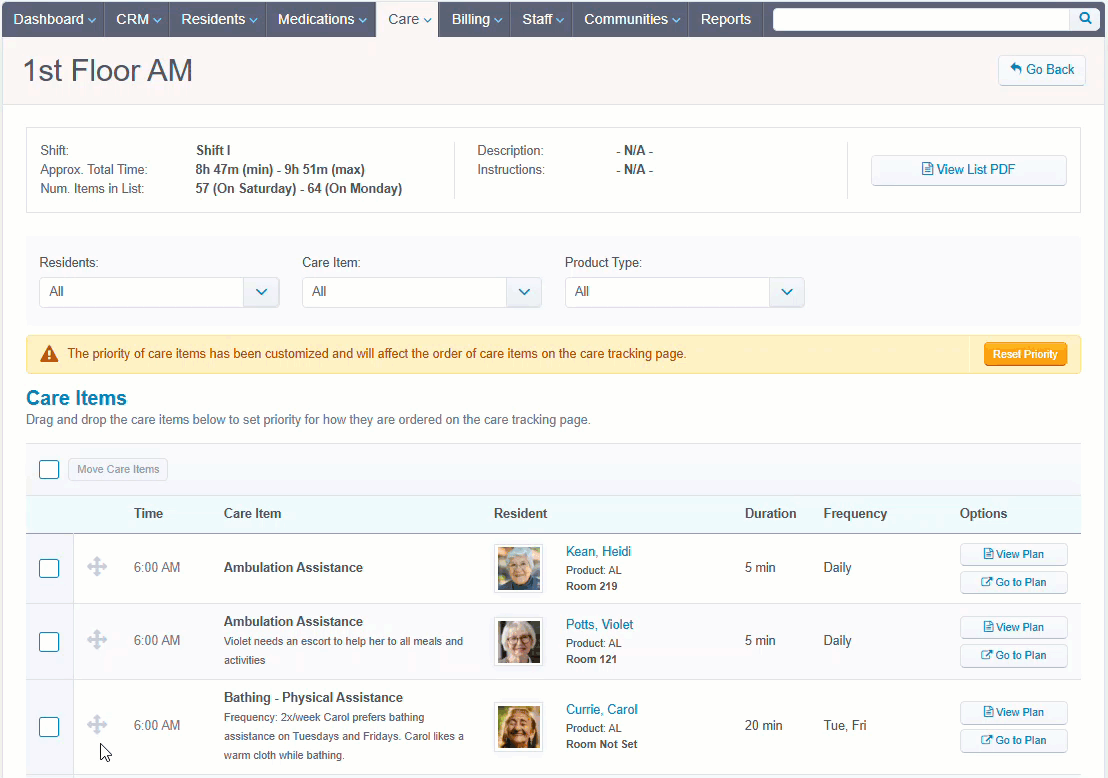Click Heidi Kean's photo thumbnail
This screenshot has height=778, width=1108.
click(519, 568)
